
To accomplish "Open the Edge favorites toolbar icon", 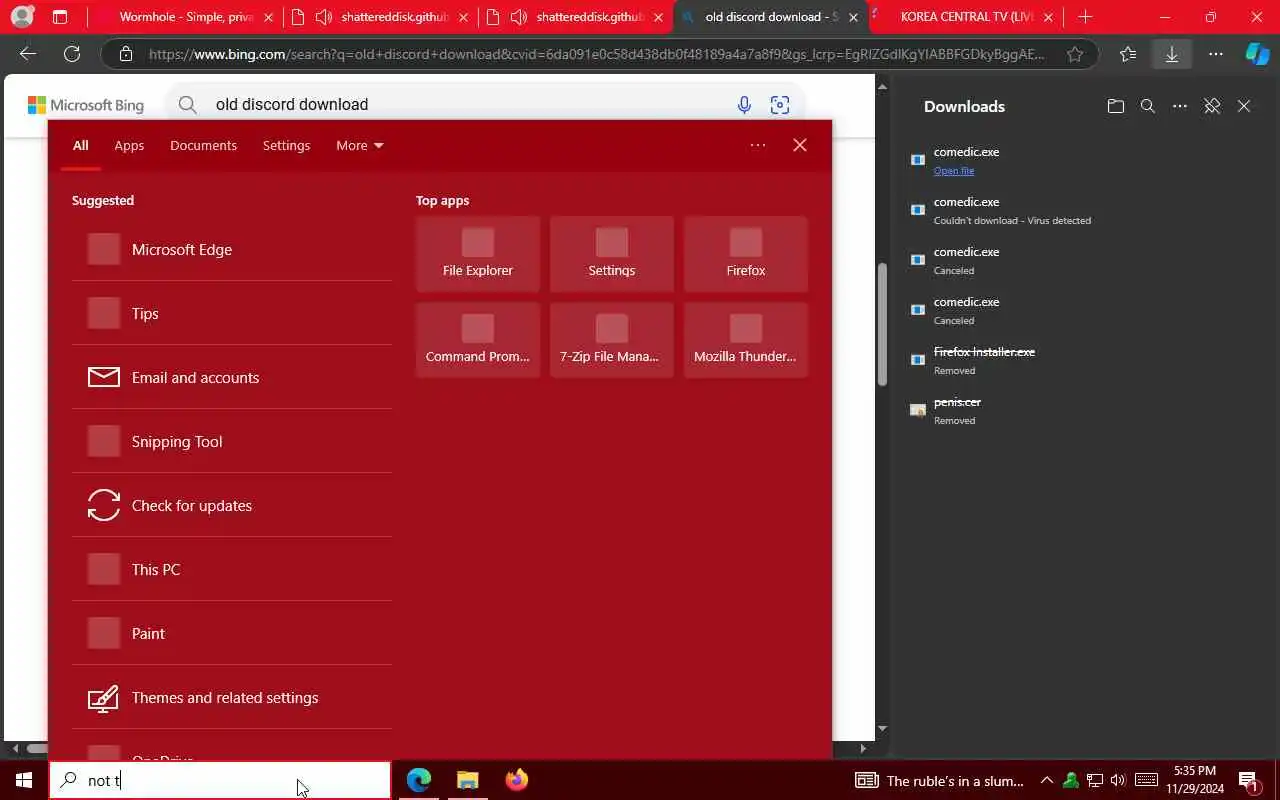I will [x=1128, y=55].
